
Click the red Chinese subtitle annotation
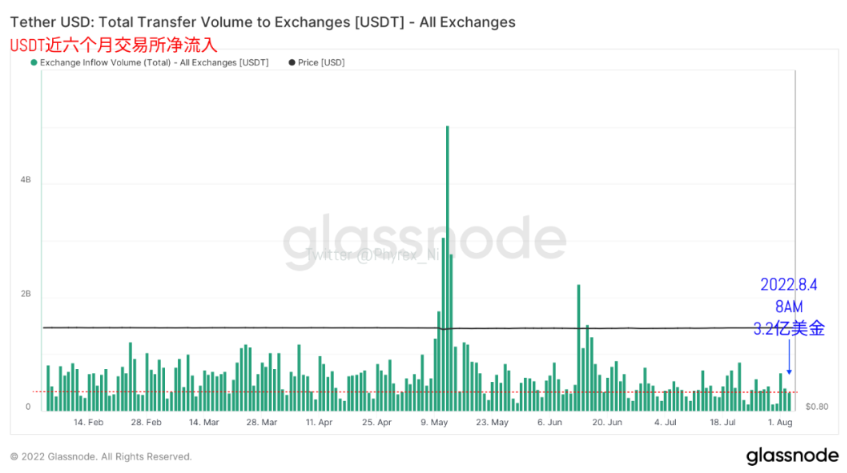coord(113,45)
